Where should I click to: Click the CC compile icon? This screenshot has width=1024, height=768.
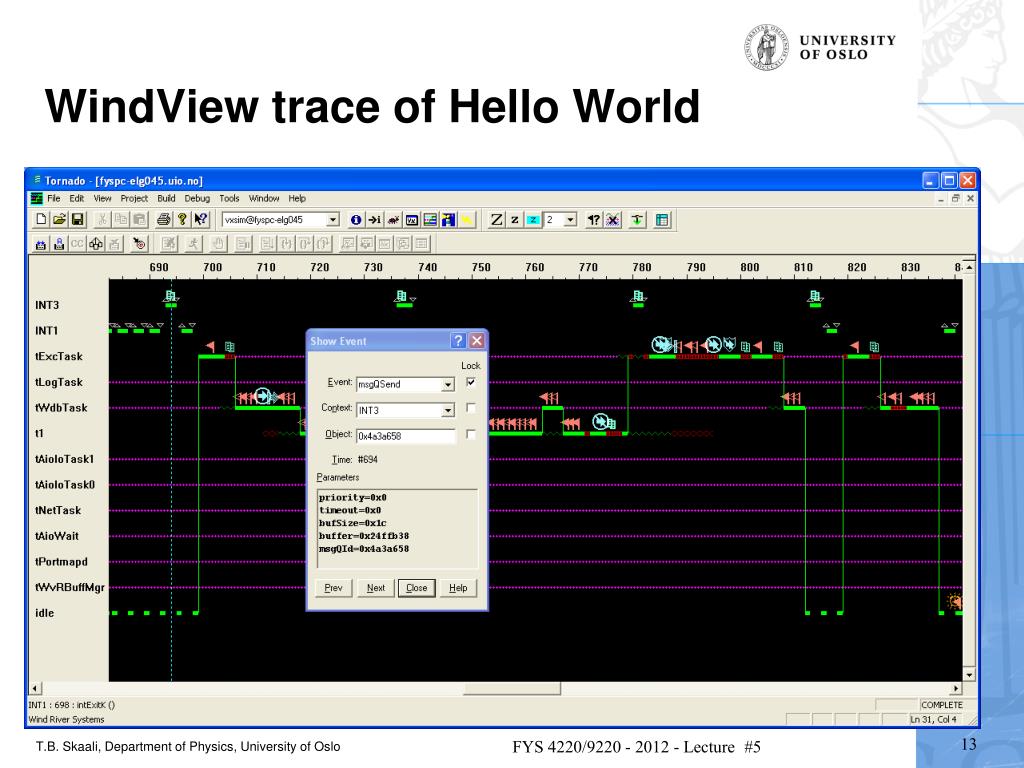tap(77, 244)
